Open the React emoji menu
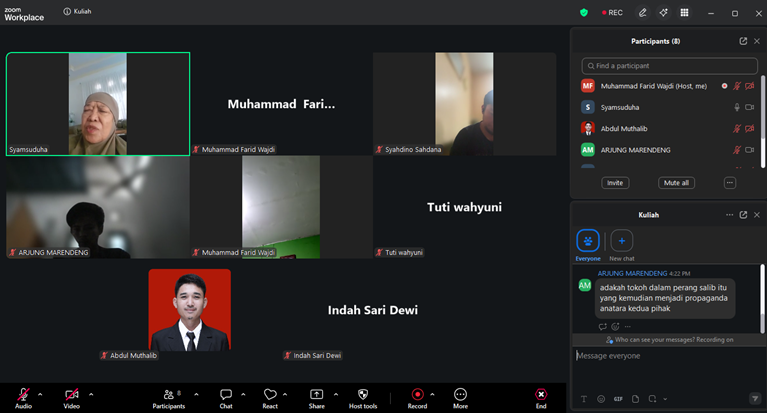 pyautogui.click(x=270, y=398)
